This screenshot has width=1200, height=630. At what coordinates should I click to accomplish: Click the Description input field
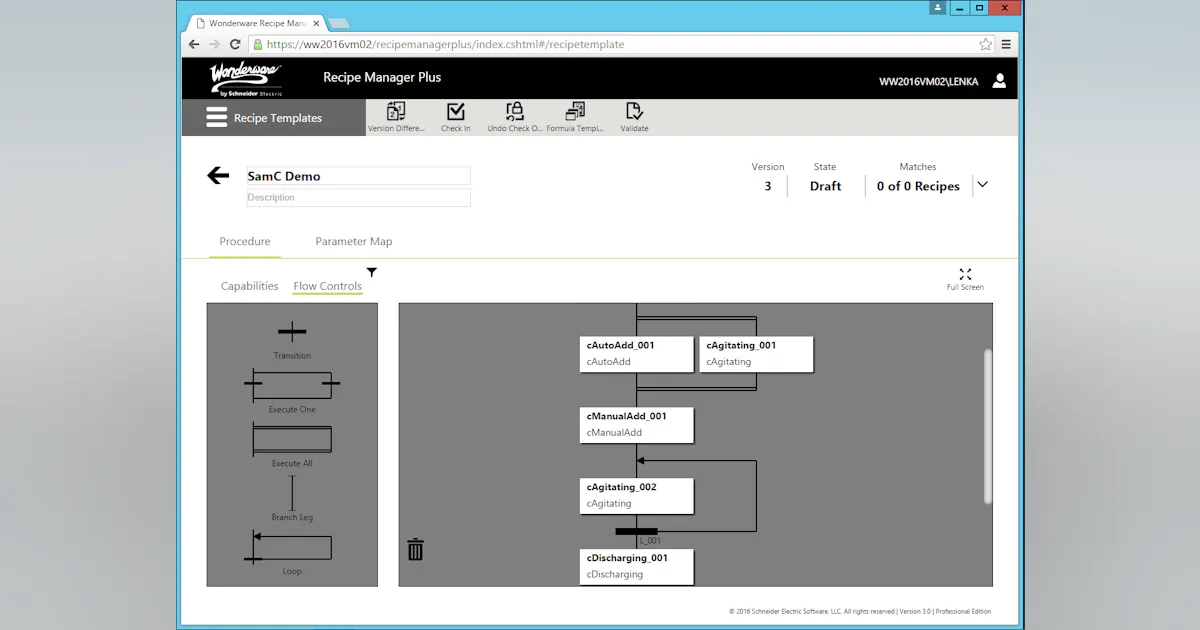click(358, 197)
